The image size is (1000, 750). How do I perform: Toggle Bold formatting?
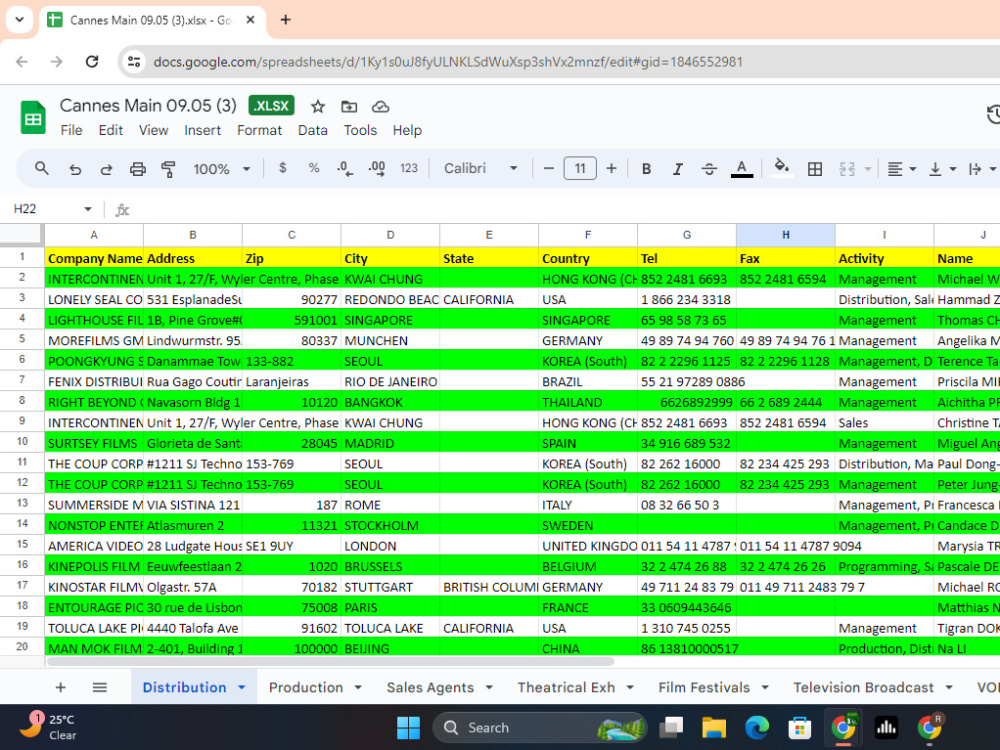(x=646, y=168)
